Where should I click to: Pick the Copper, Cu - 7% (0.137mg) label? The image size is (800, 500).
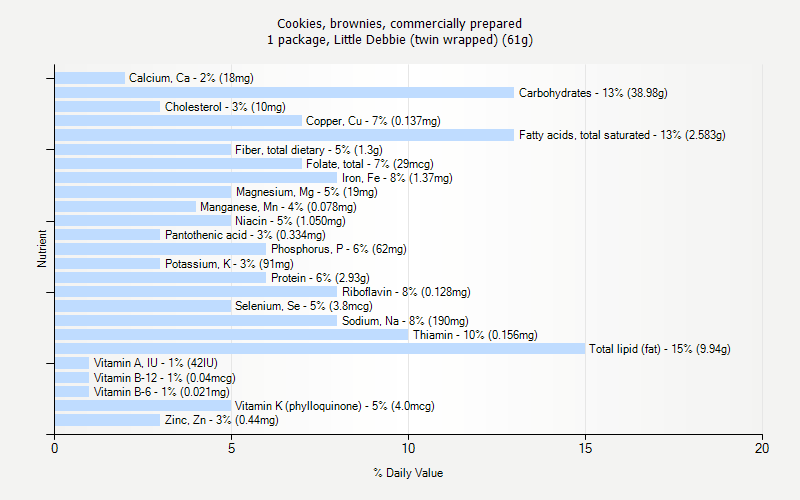click(373, 121)
